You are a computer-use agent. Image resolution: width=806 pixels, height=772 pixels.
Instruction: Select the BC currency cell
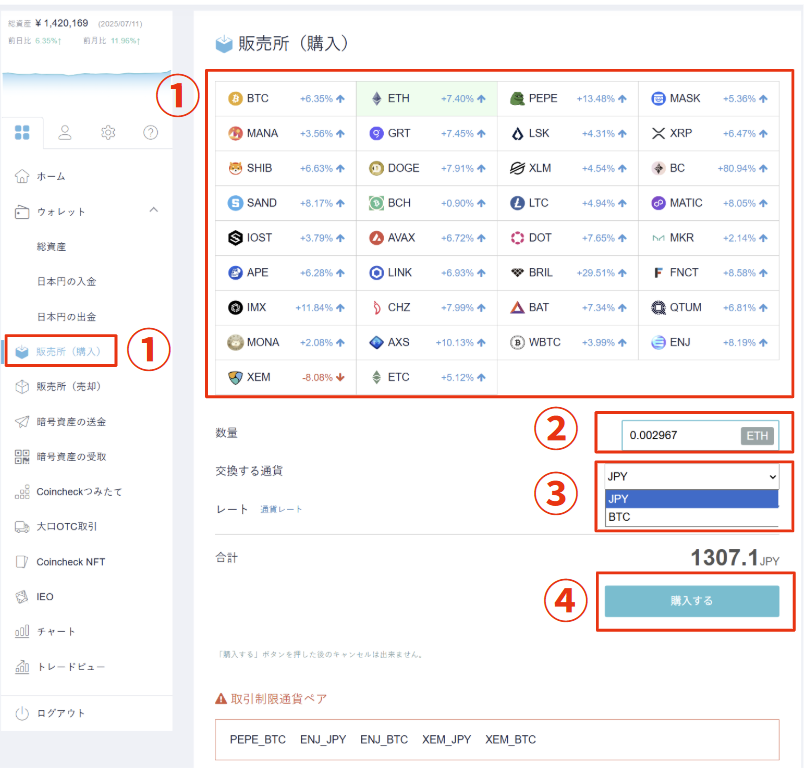coord(708,168)
